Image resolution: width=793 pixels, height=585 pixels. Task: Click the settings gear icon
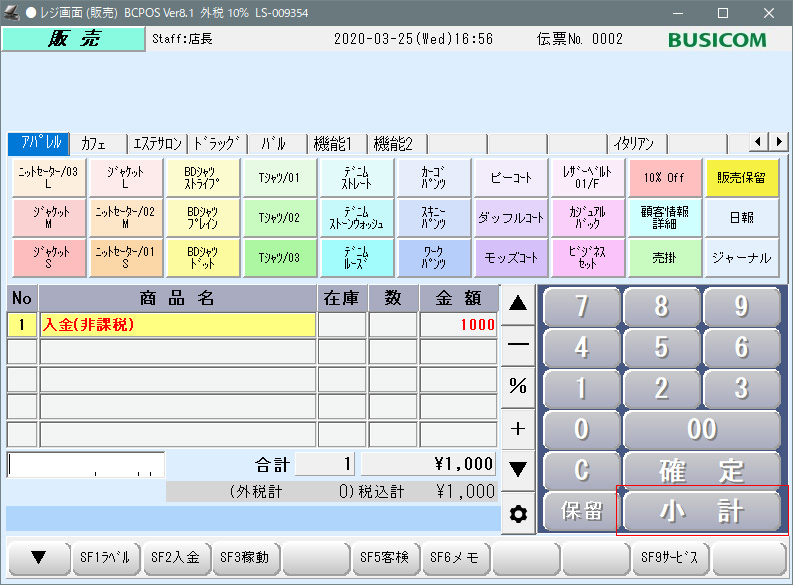[517, 514]
